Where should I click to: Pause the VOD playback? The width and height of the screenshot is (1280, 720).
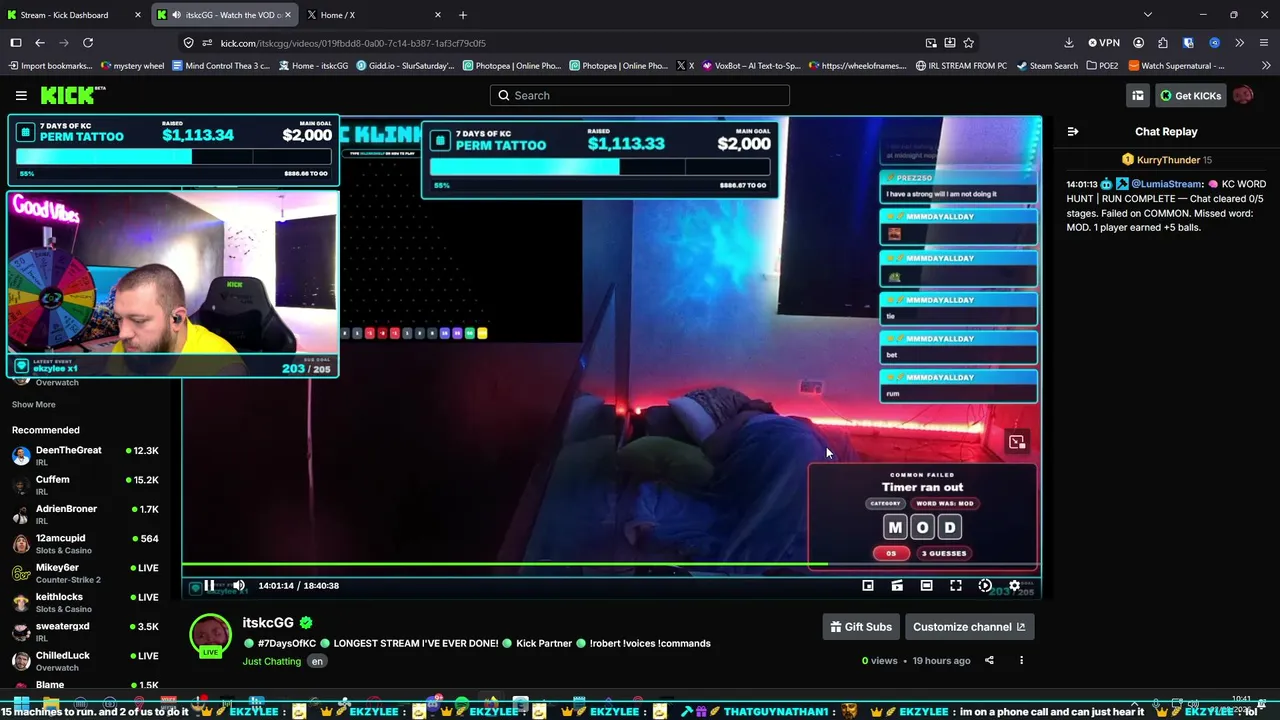209,585
